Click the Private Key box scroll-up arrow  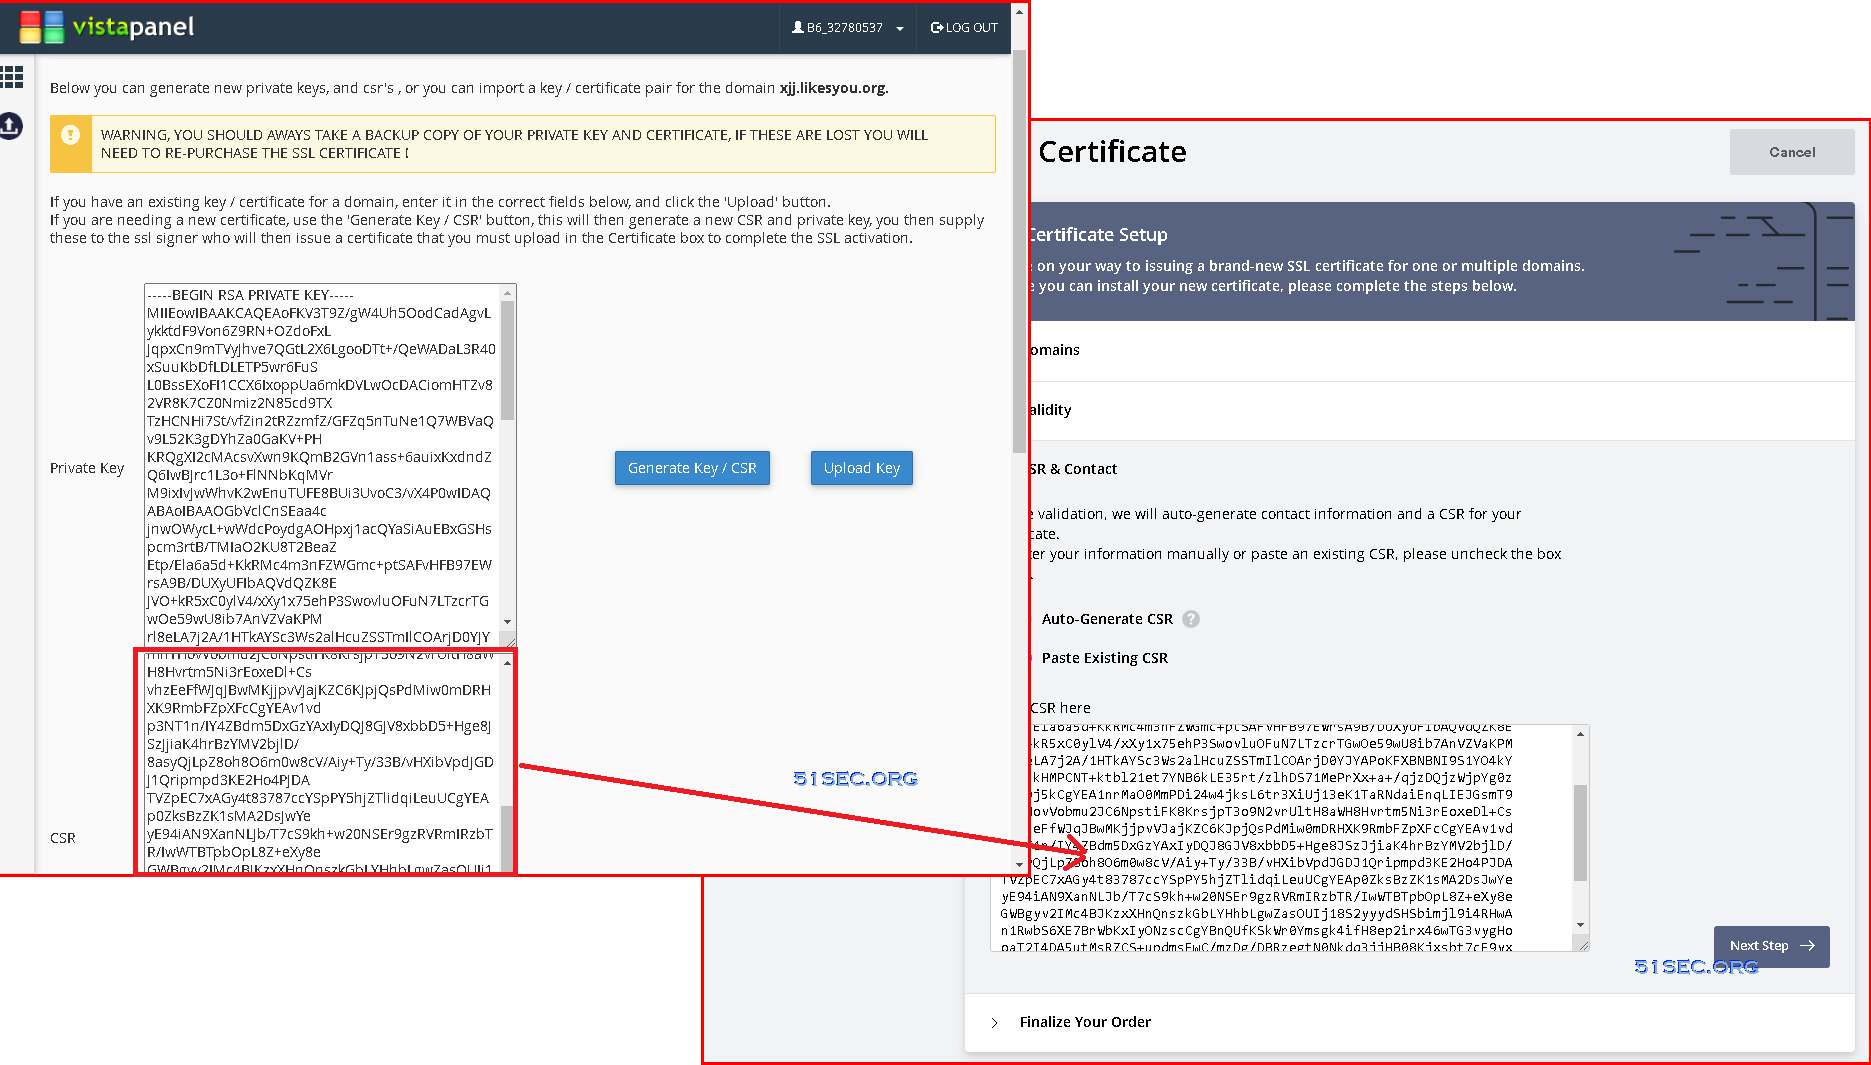[508, 293]
